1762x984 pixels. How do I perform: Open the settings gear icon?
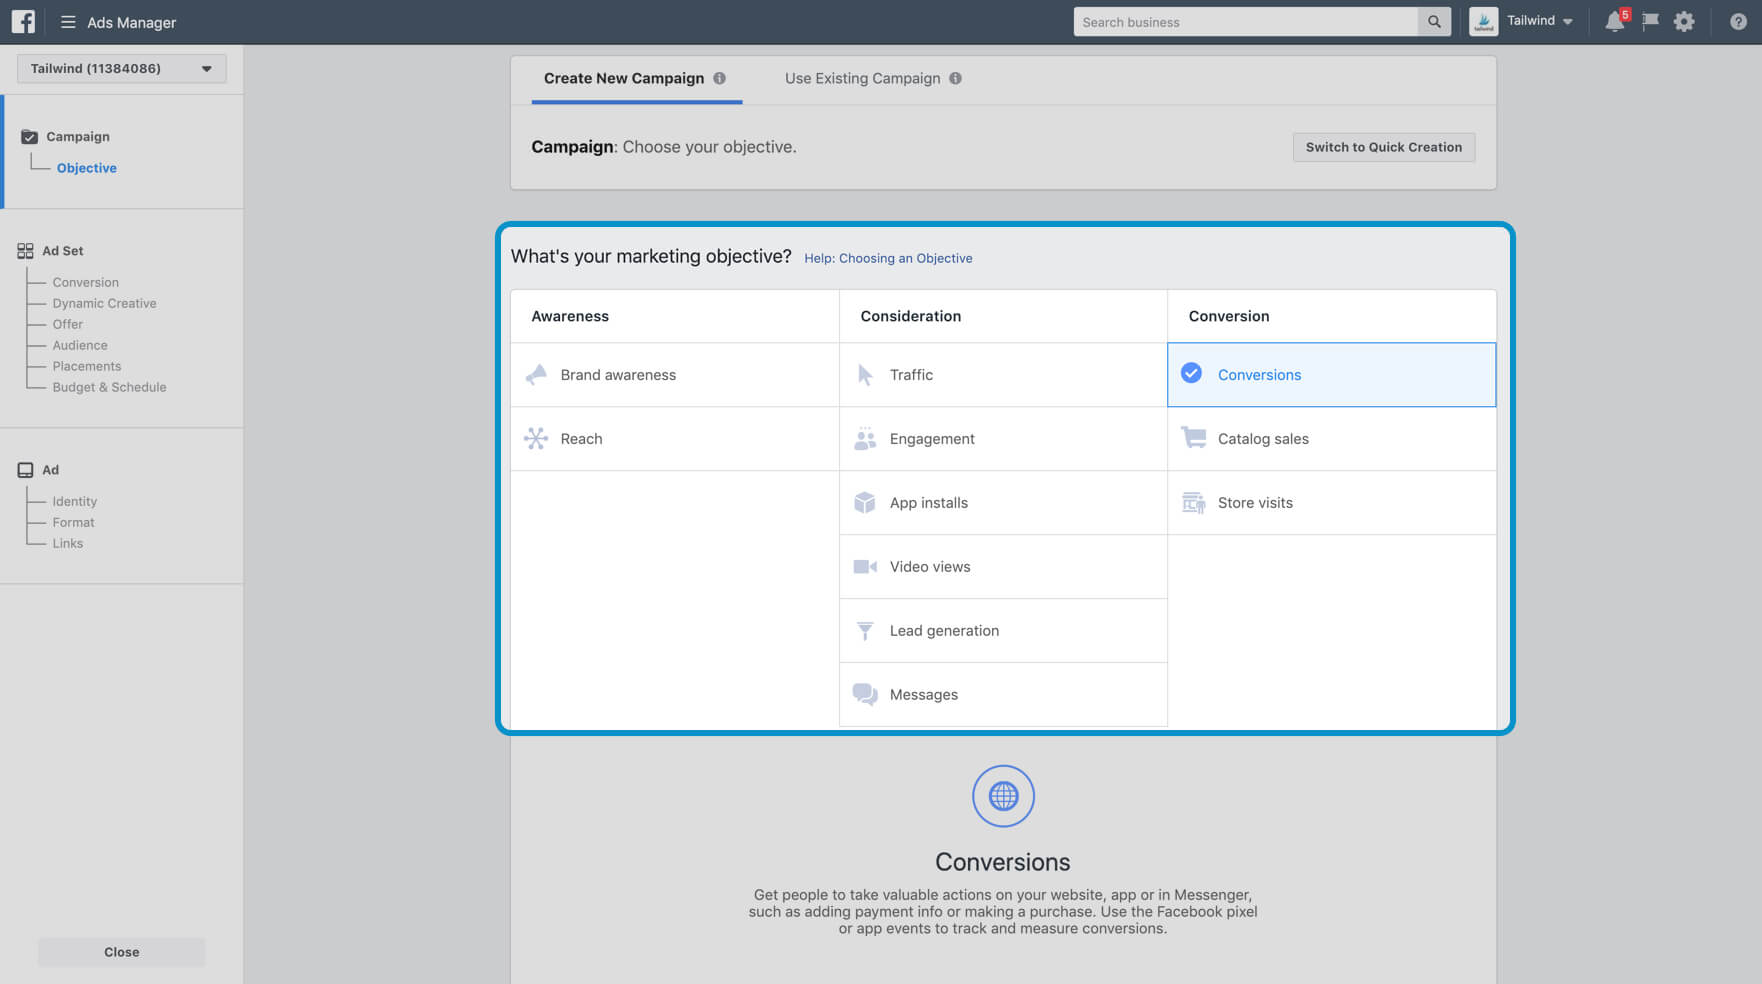tap(1684, 22)
